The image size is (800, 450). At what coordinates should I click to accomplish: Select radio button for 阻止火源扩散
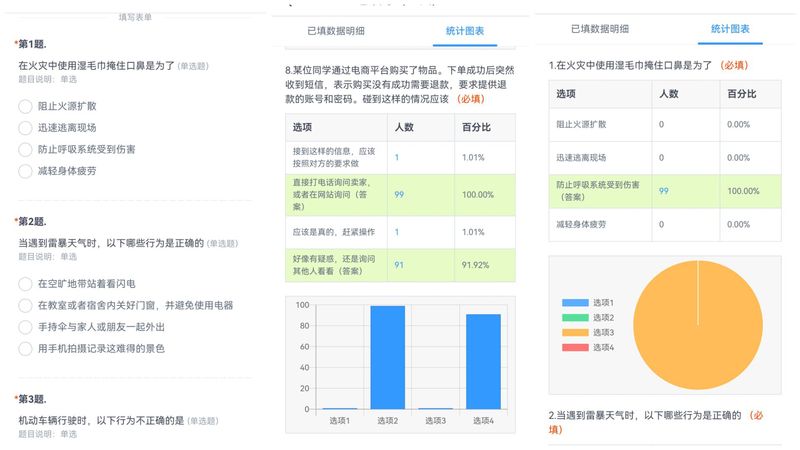point(25,106)
